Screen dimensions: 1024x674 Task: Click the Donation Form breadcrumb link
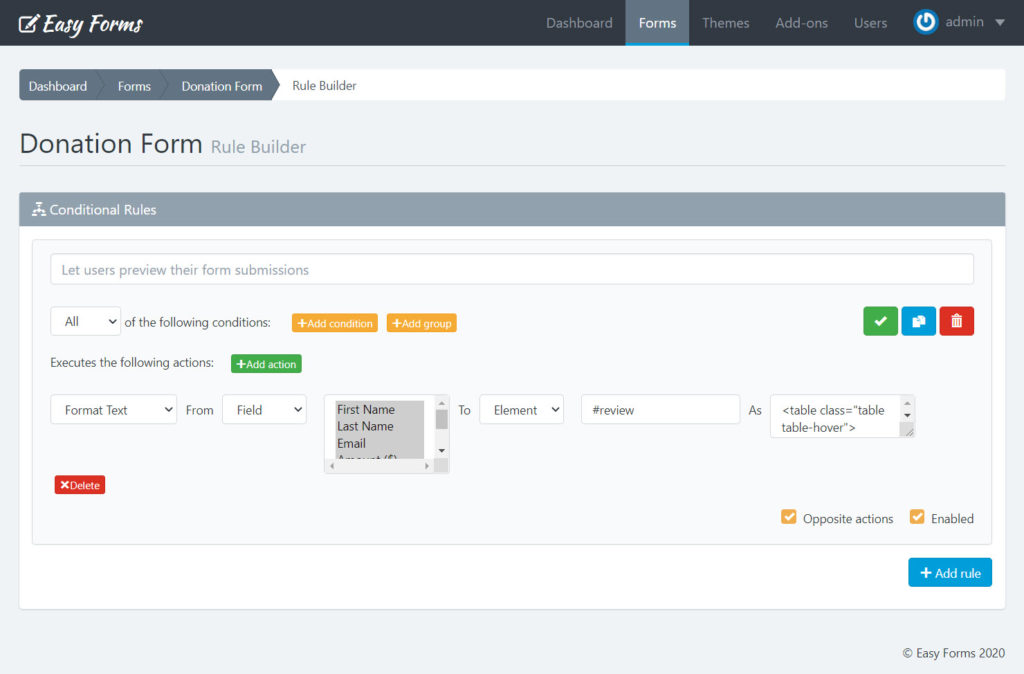(221, 86)
